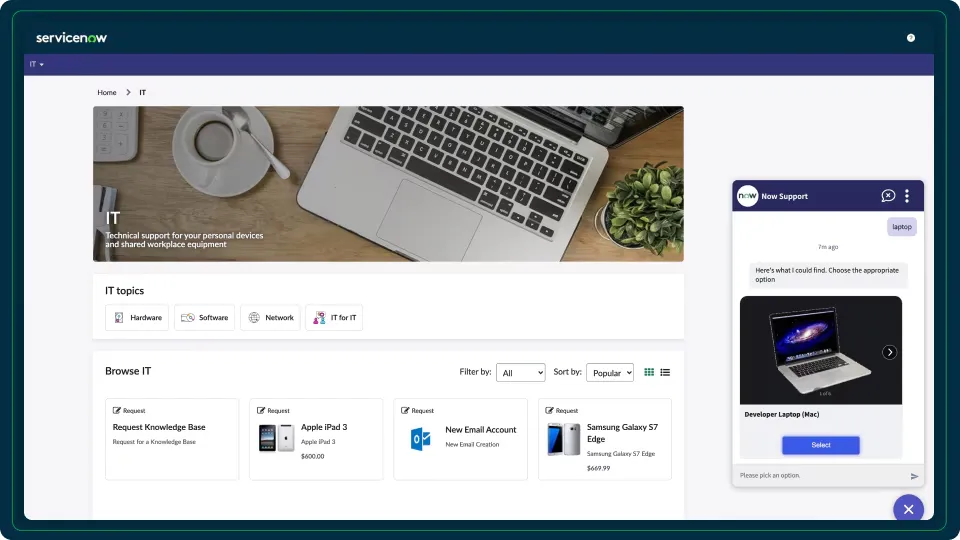The width and height of the screenshot is (960, 540).
Task: Click the ServiceNow logo
Action: pos(71,38)
